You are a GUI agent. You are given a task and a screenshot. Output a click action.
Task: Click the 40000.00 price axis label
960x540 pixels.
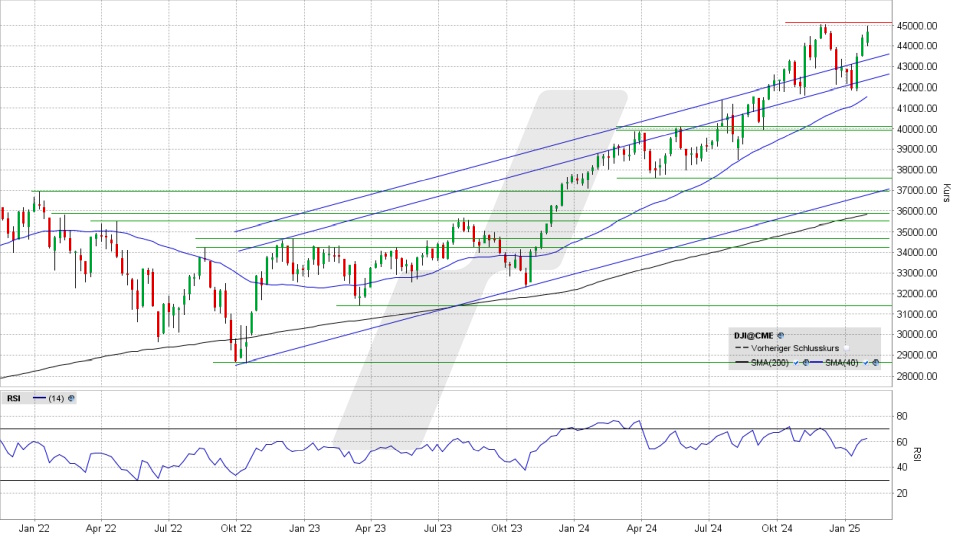click(x=917, y=129)
